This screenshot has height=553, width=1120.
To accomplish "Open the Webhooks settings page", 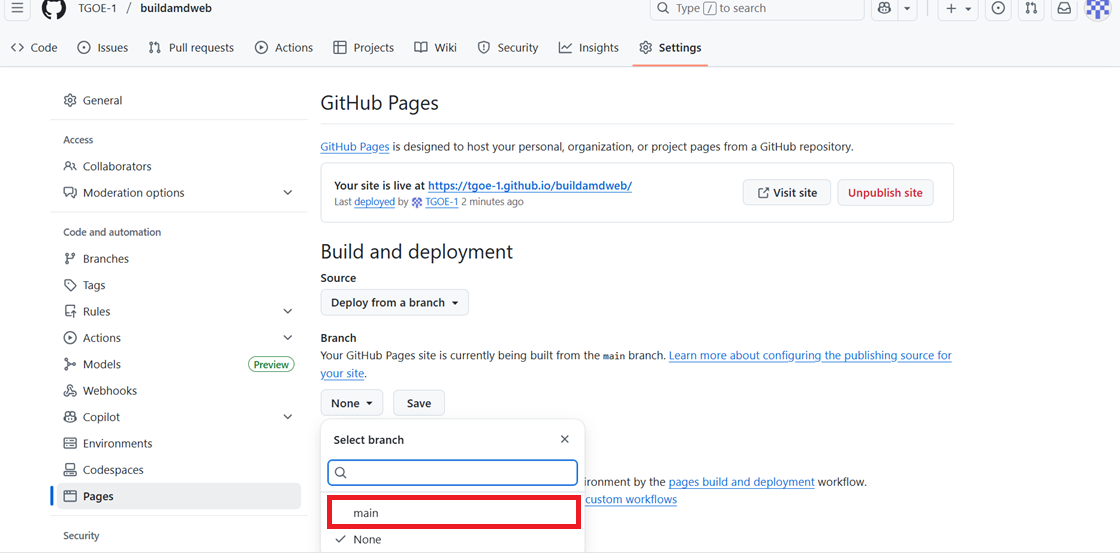I will 109,391.
